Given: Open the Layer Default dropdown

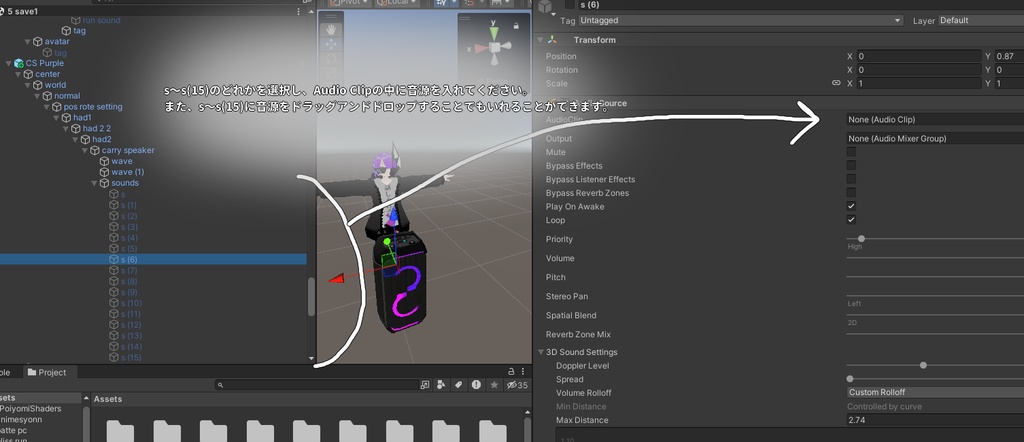Looking at the screenshot, I should pyautogui.click(x=981, y=20).
